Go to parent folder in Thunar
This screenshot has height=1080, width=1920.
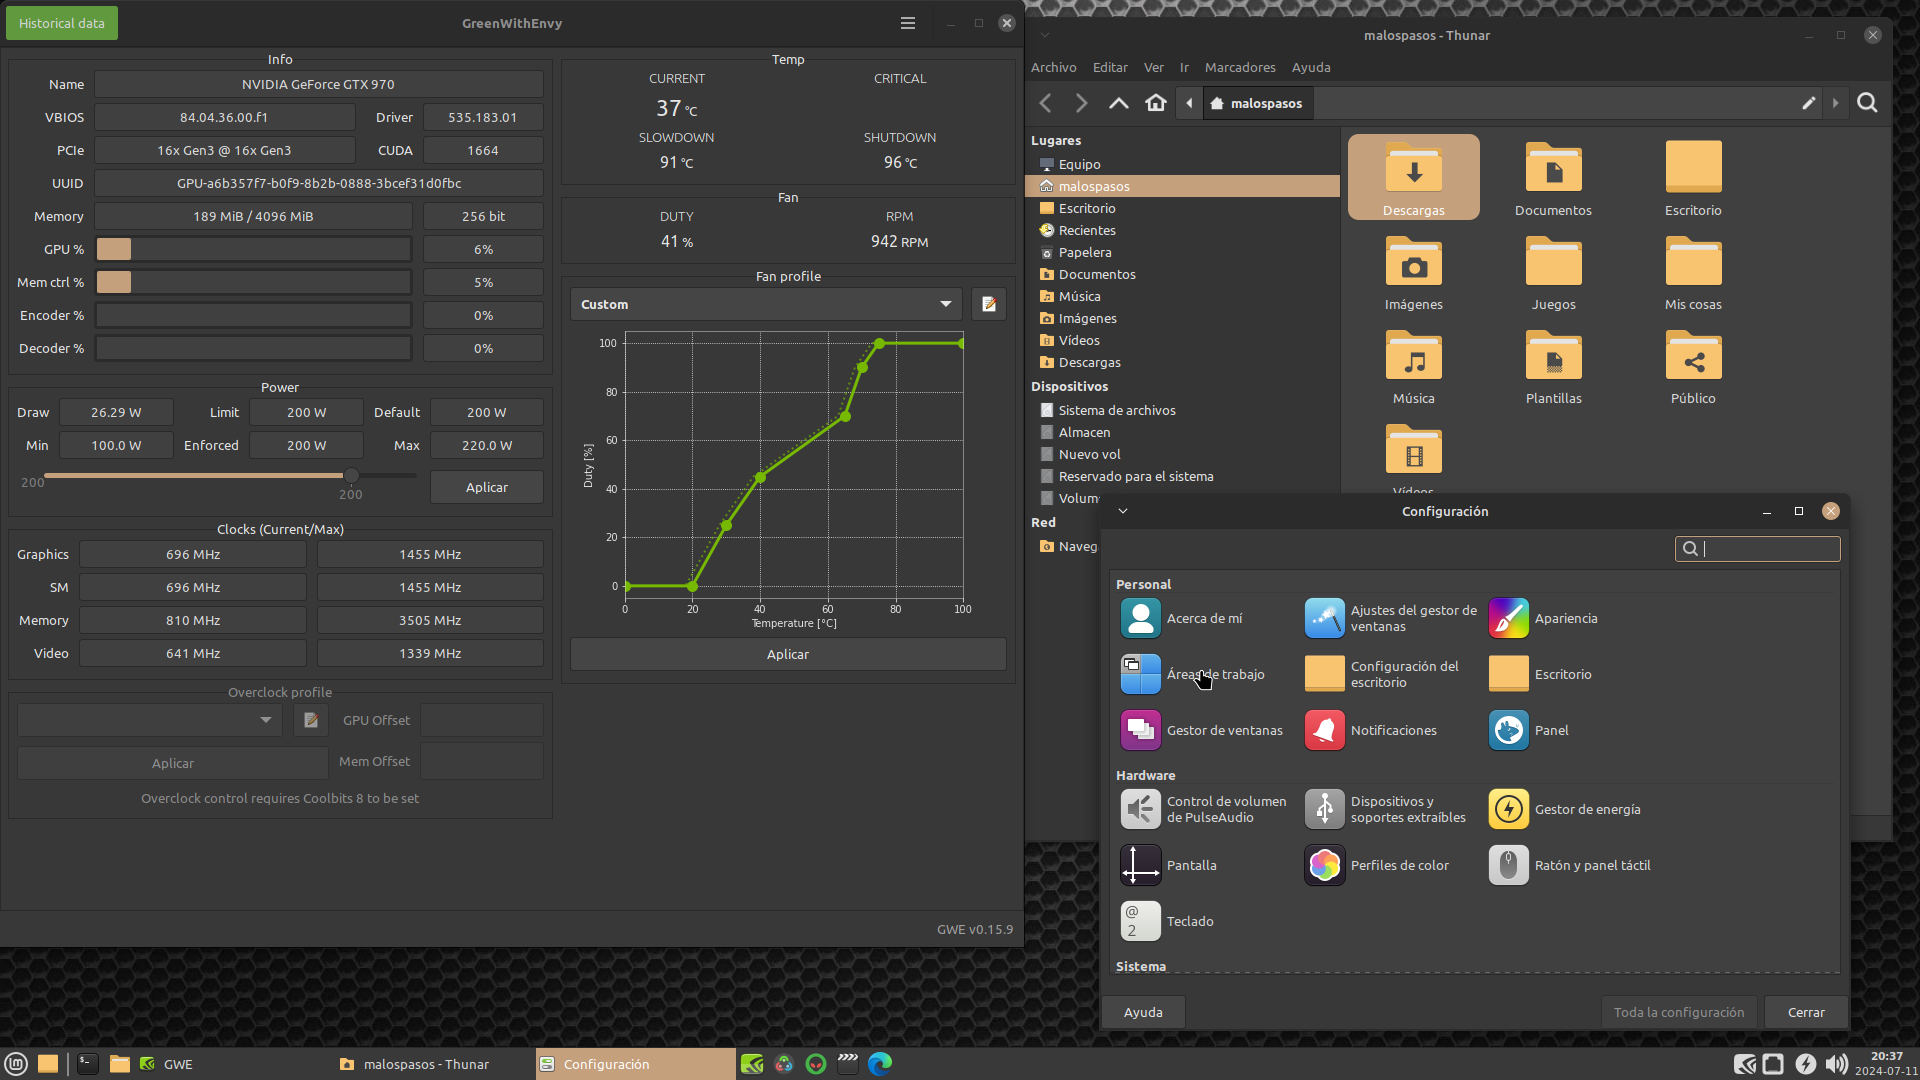pyautogui.click(x=1118, y=103)
